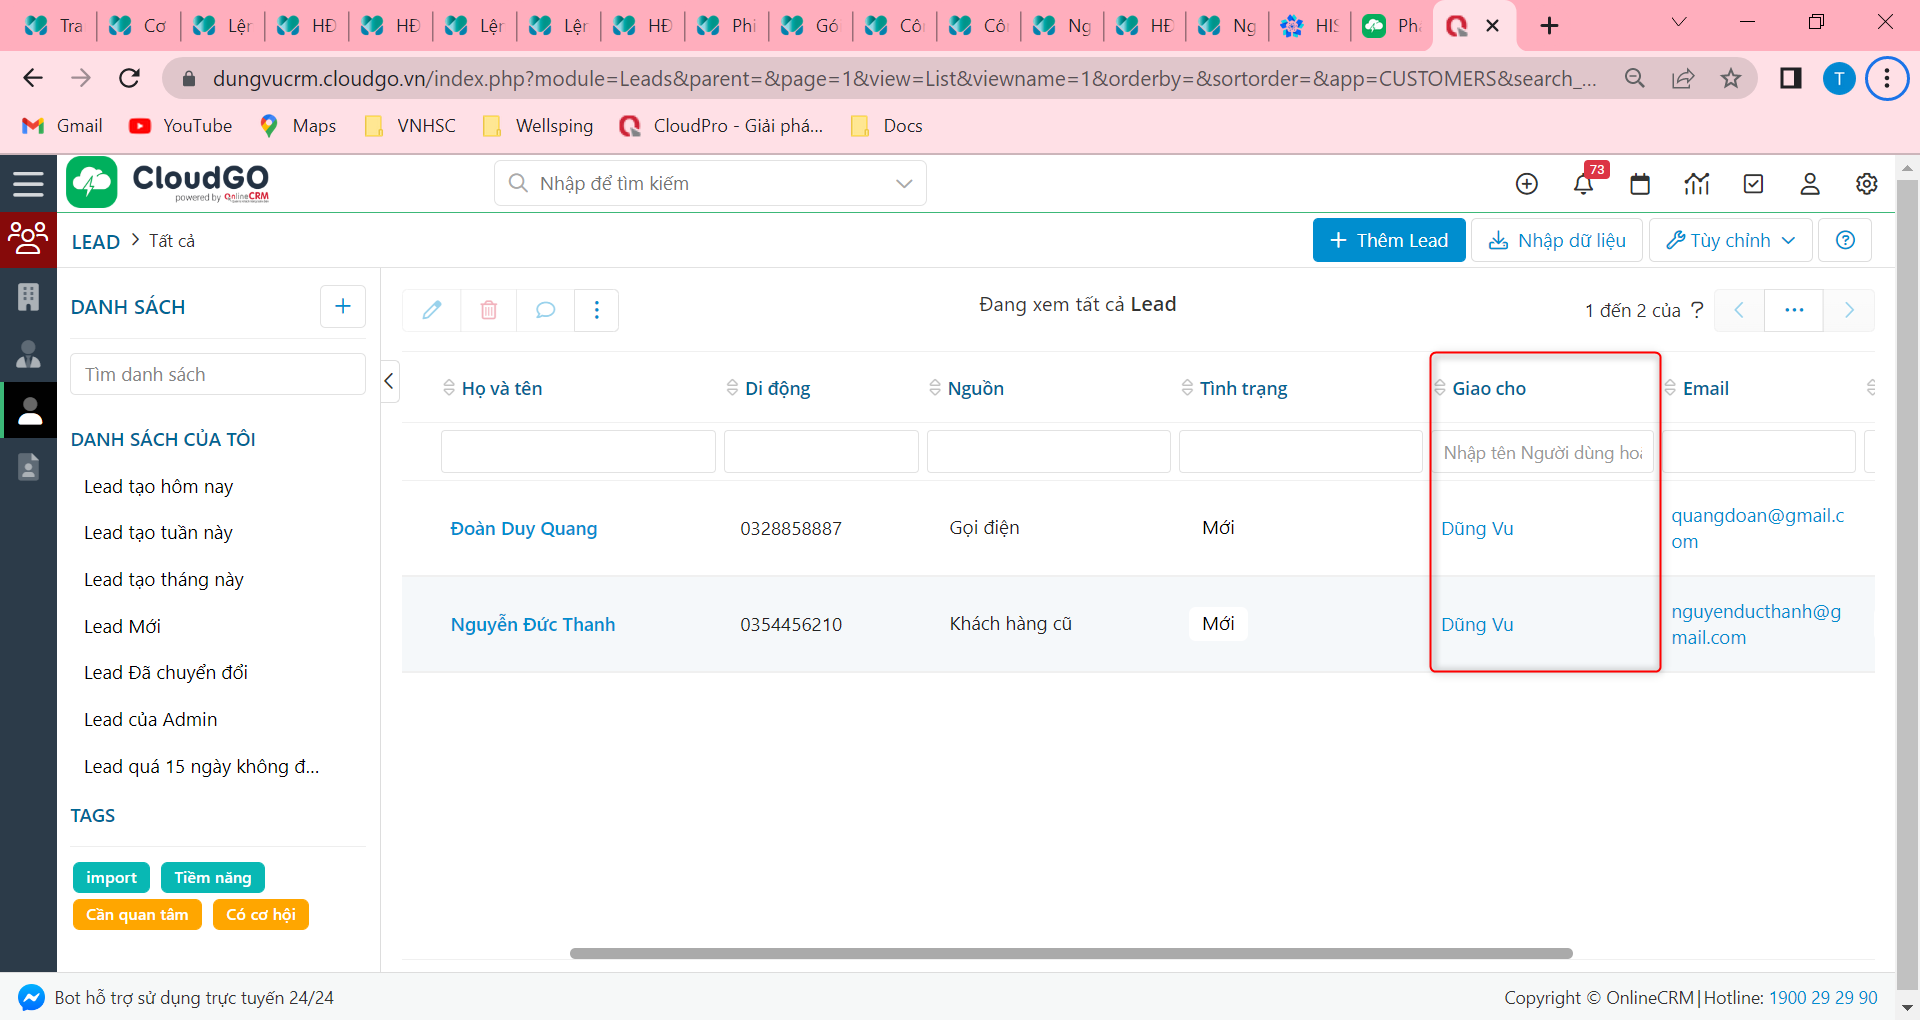Click the quick create plus icon
Image resolution: width=1920 pixels, height=1020 pixels.
[1526, 184]
